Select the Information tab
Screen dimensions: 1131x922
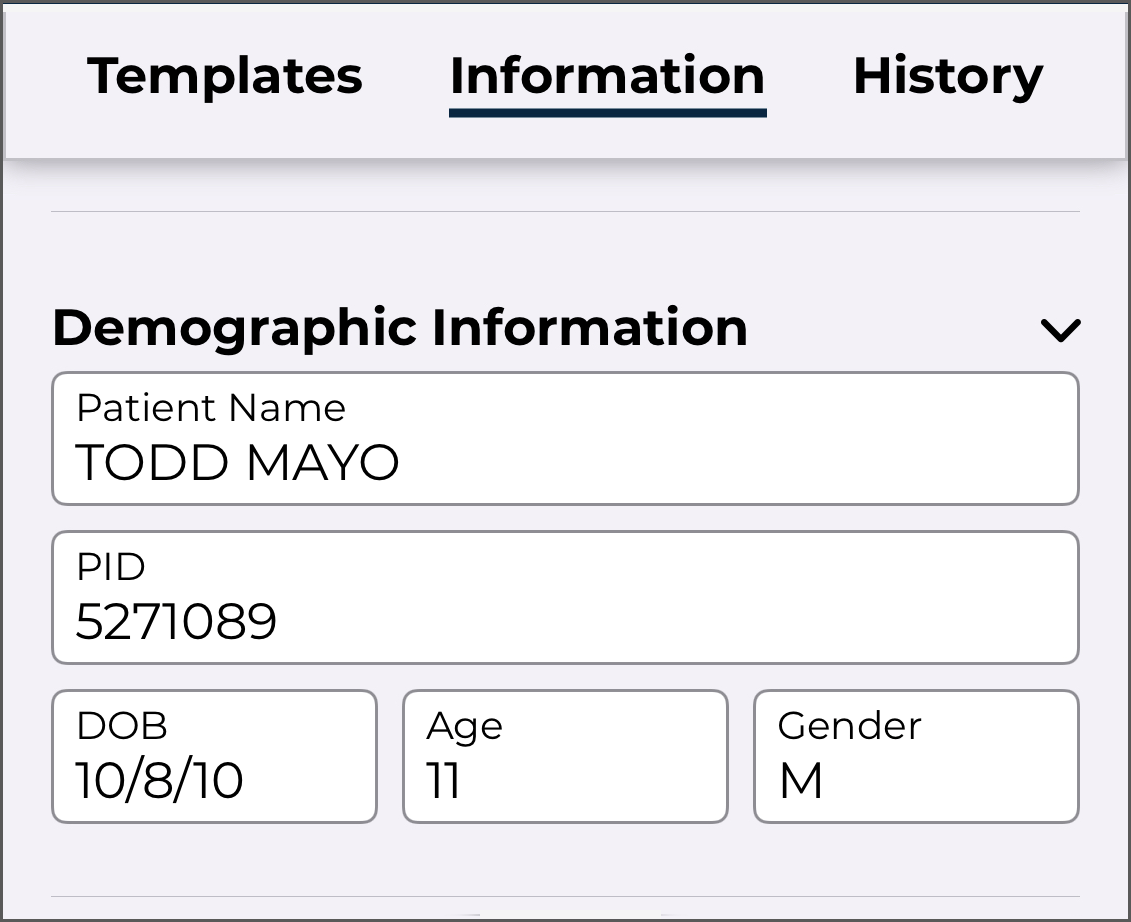coord(607,76)
